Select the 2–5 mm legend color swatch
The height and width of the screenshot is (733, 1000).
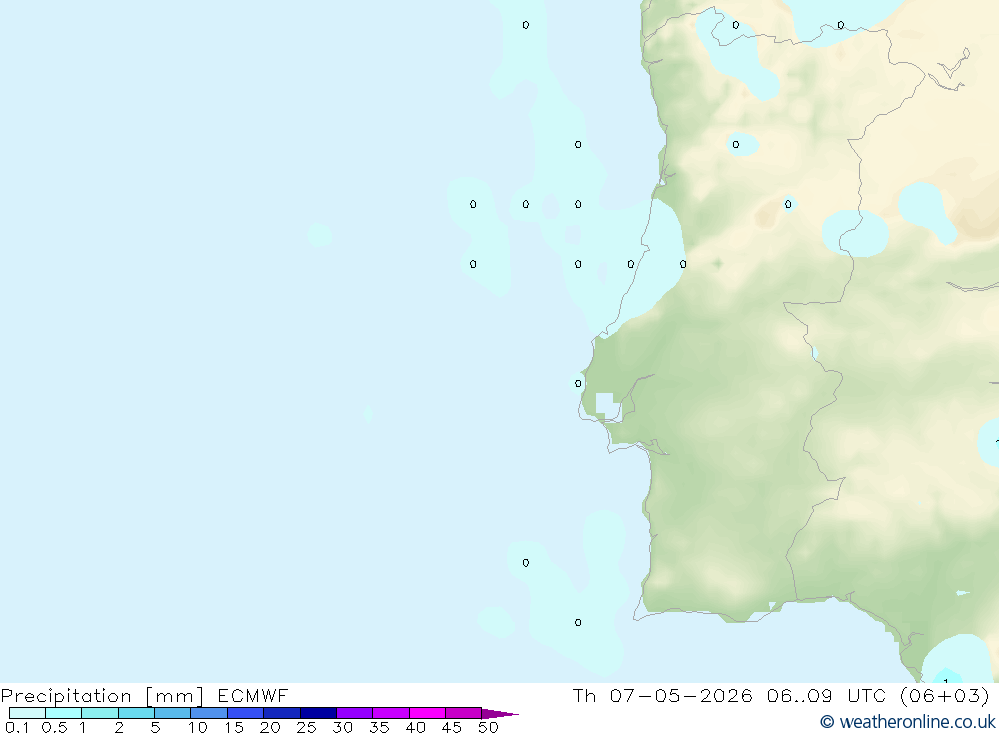[136, 713]
